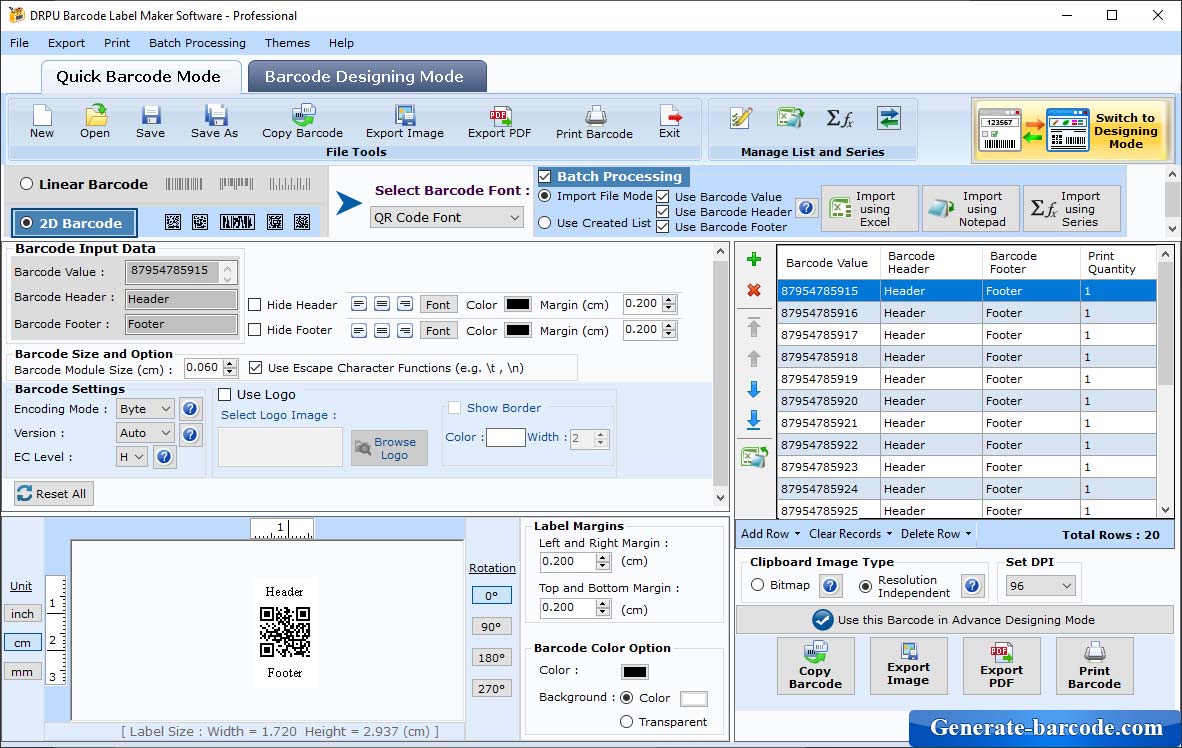Click the Background color white swatch
The height and width of the screenshot is (748, 1182).
pos(694,699)
